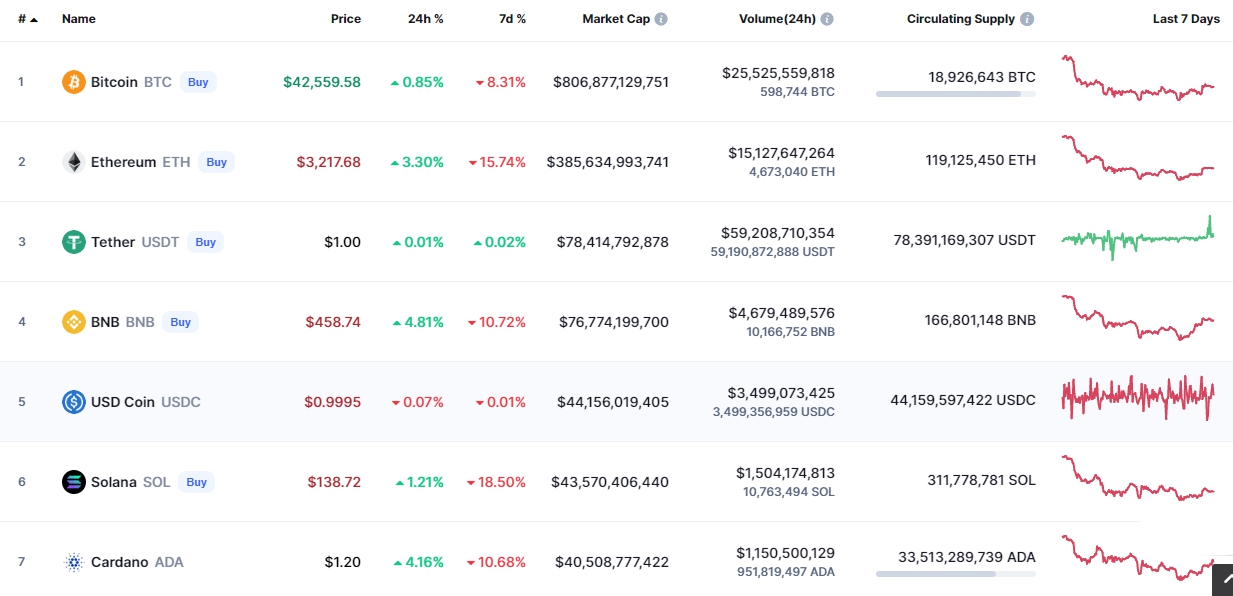The image size is (1233, 596).
Task: Click BNB market cap $76,774,199,700
Action: tap(613, 322)
